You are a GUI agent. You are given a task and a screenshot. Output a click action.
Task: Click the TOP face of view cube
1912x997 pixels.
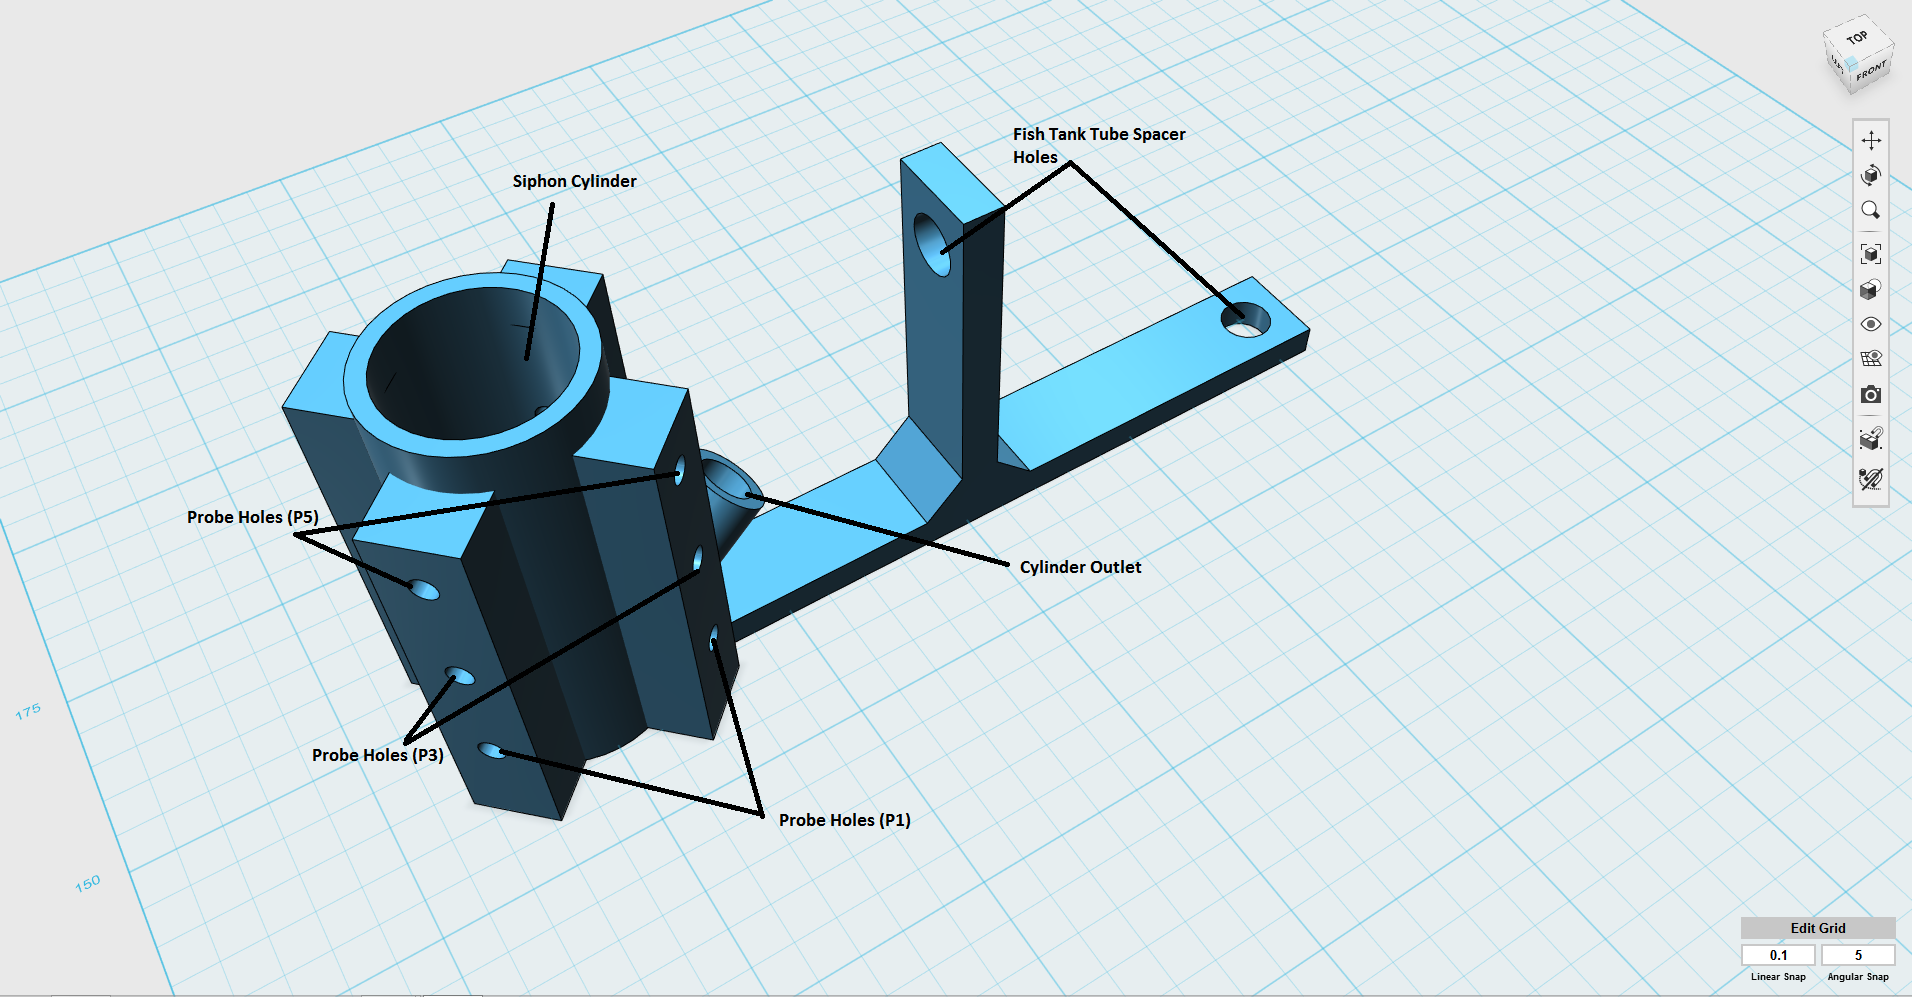tap(1858, 38)
